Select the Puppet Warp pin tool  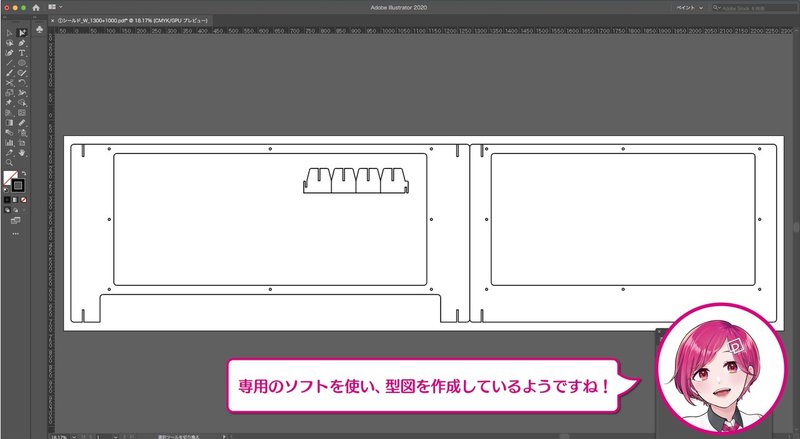tap(9, 103)
